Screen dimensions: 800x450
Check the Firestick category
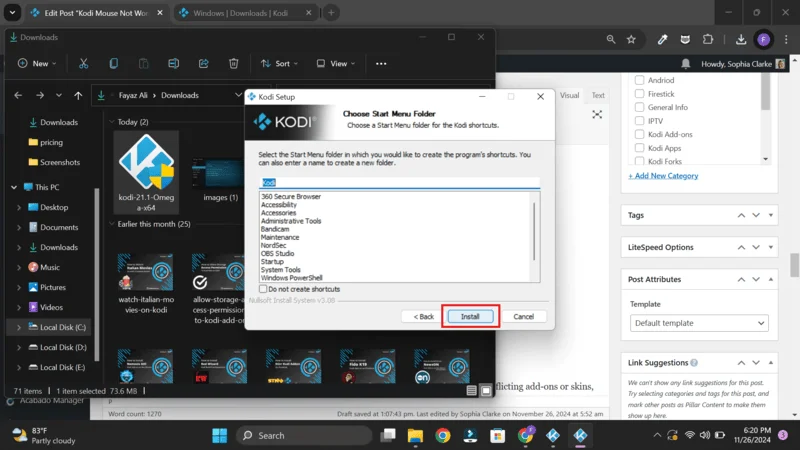tap(639, 94)
